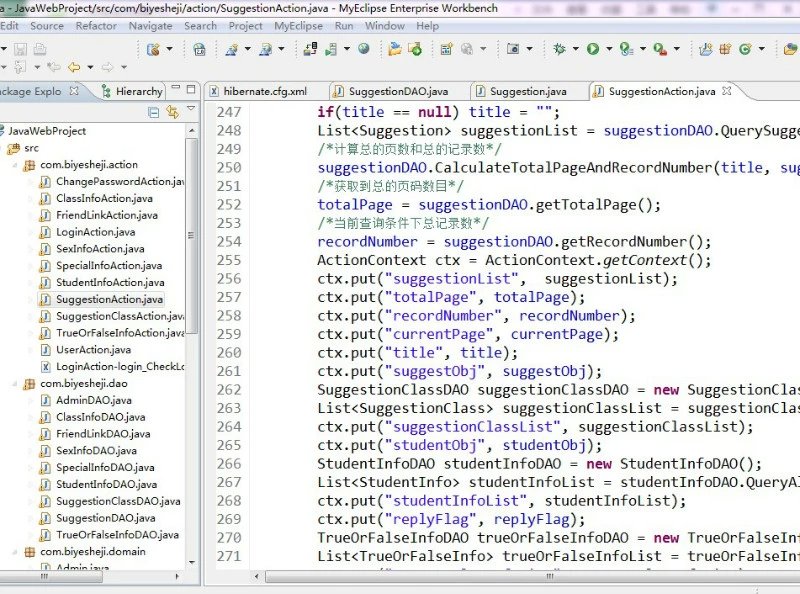Screen dimensions: 800x594
Task: Click line number 255 in the editor
Action: pos(228,260)
